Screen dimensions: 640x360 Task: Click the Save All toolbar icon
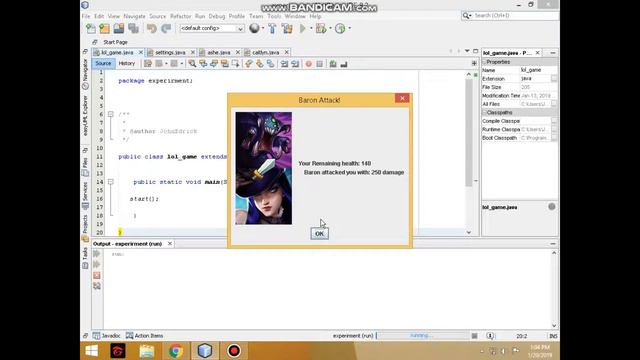click(133, 29)
